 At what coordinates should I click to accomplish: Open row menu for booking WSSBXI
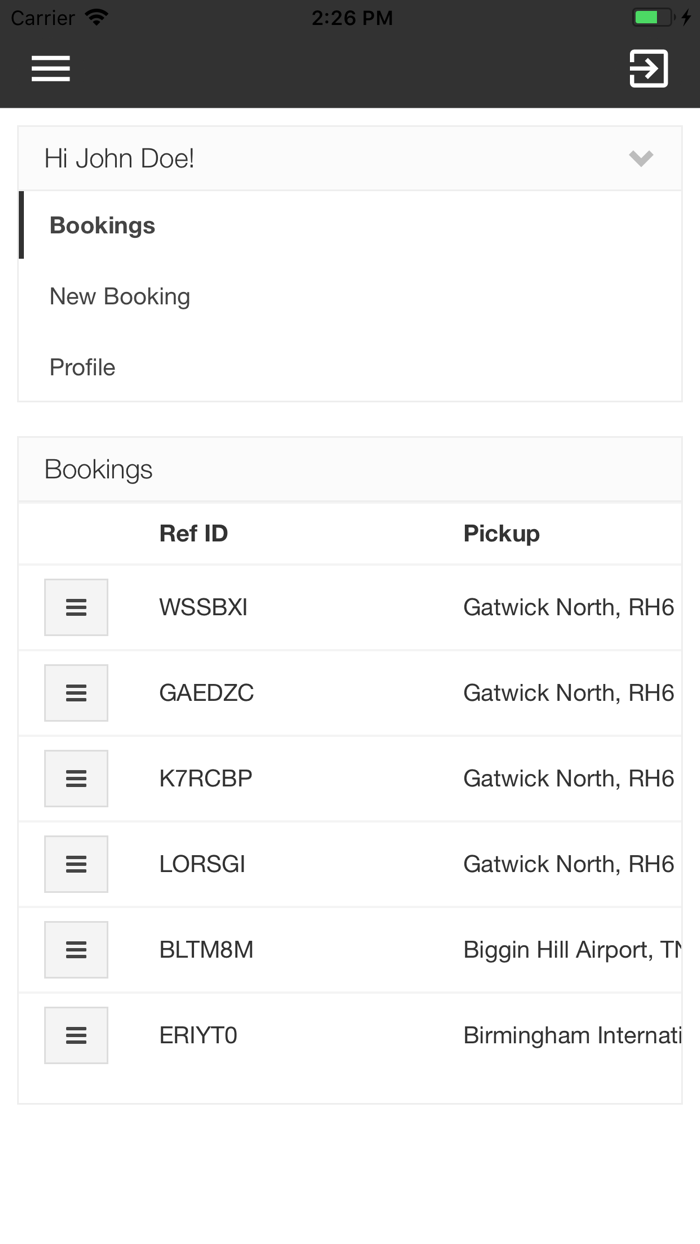(76, 607)
